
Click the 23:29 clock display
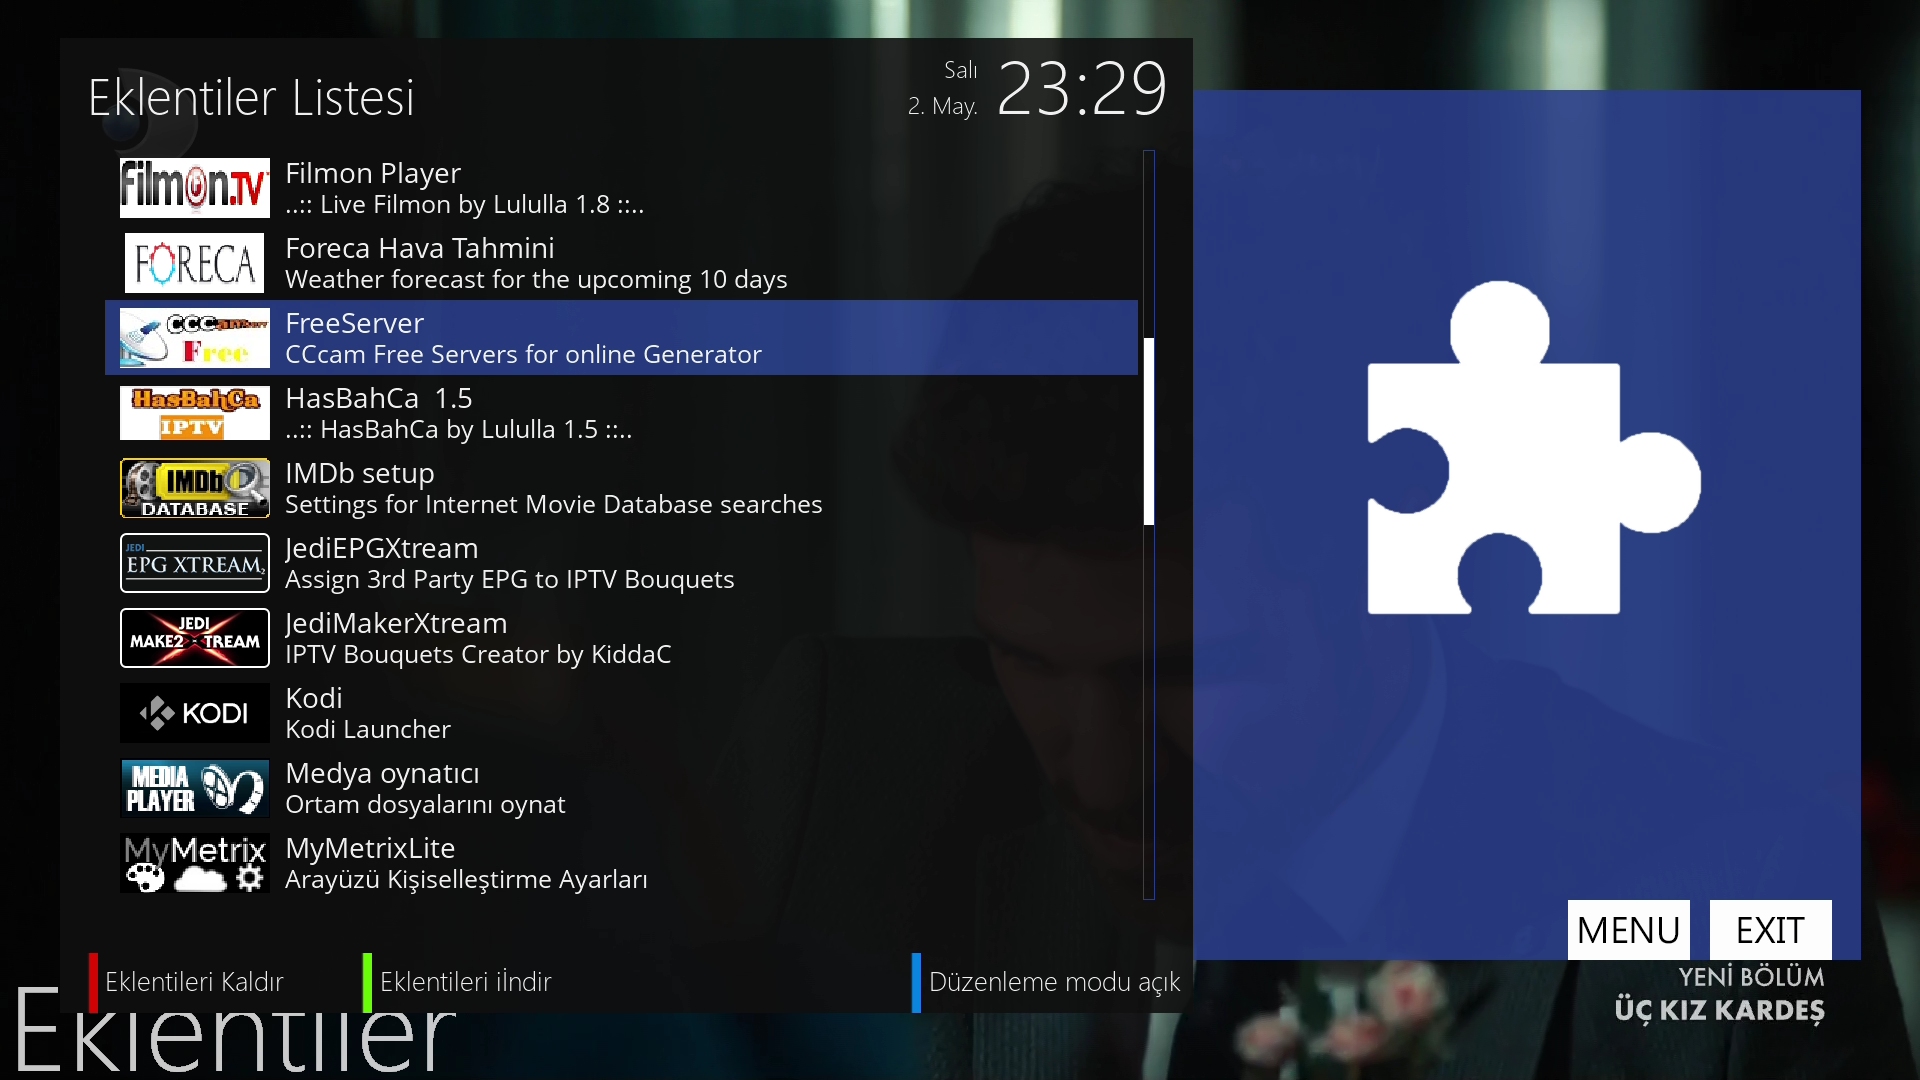[x=1082, y=88]
